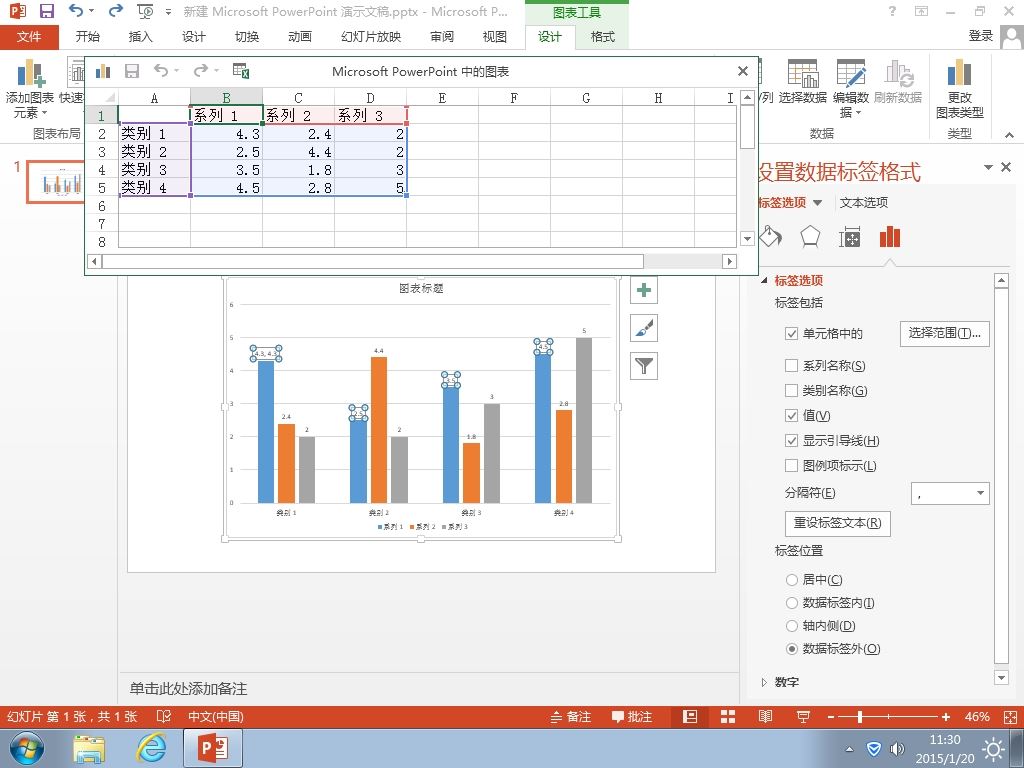Check the 类别名称(G) checkbox
This screenshot has width=1024, height=768.
click(x=792, y=391)
